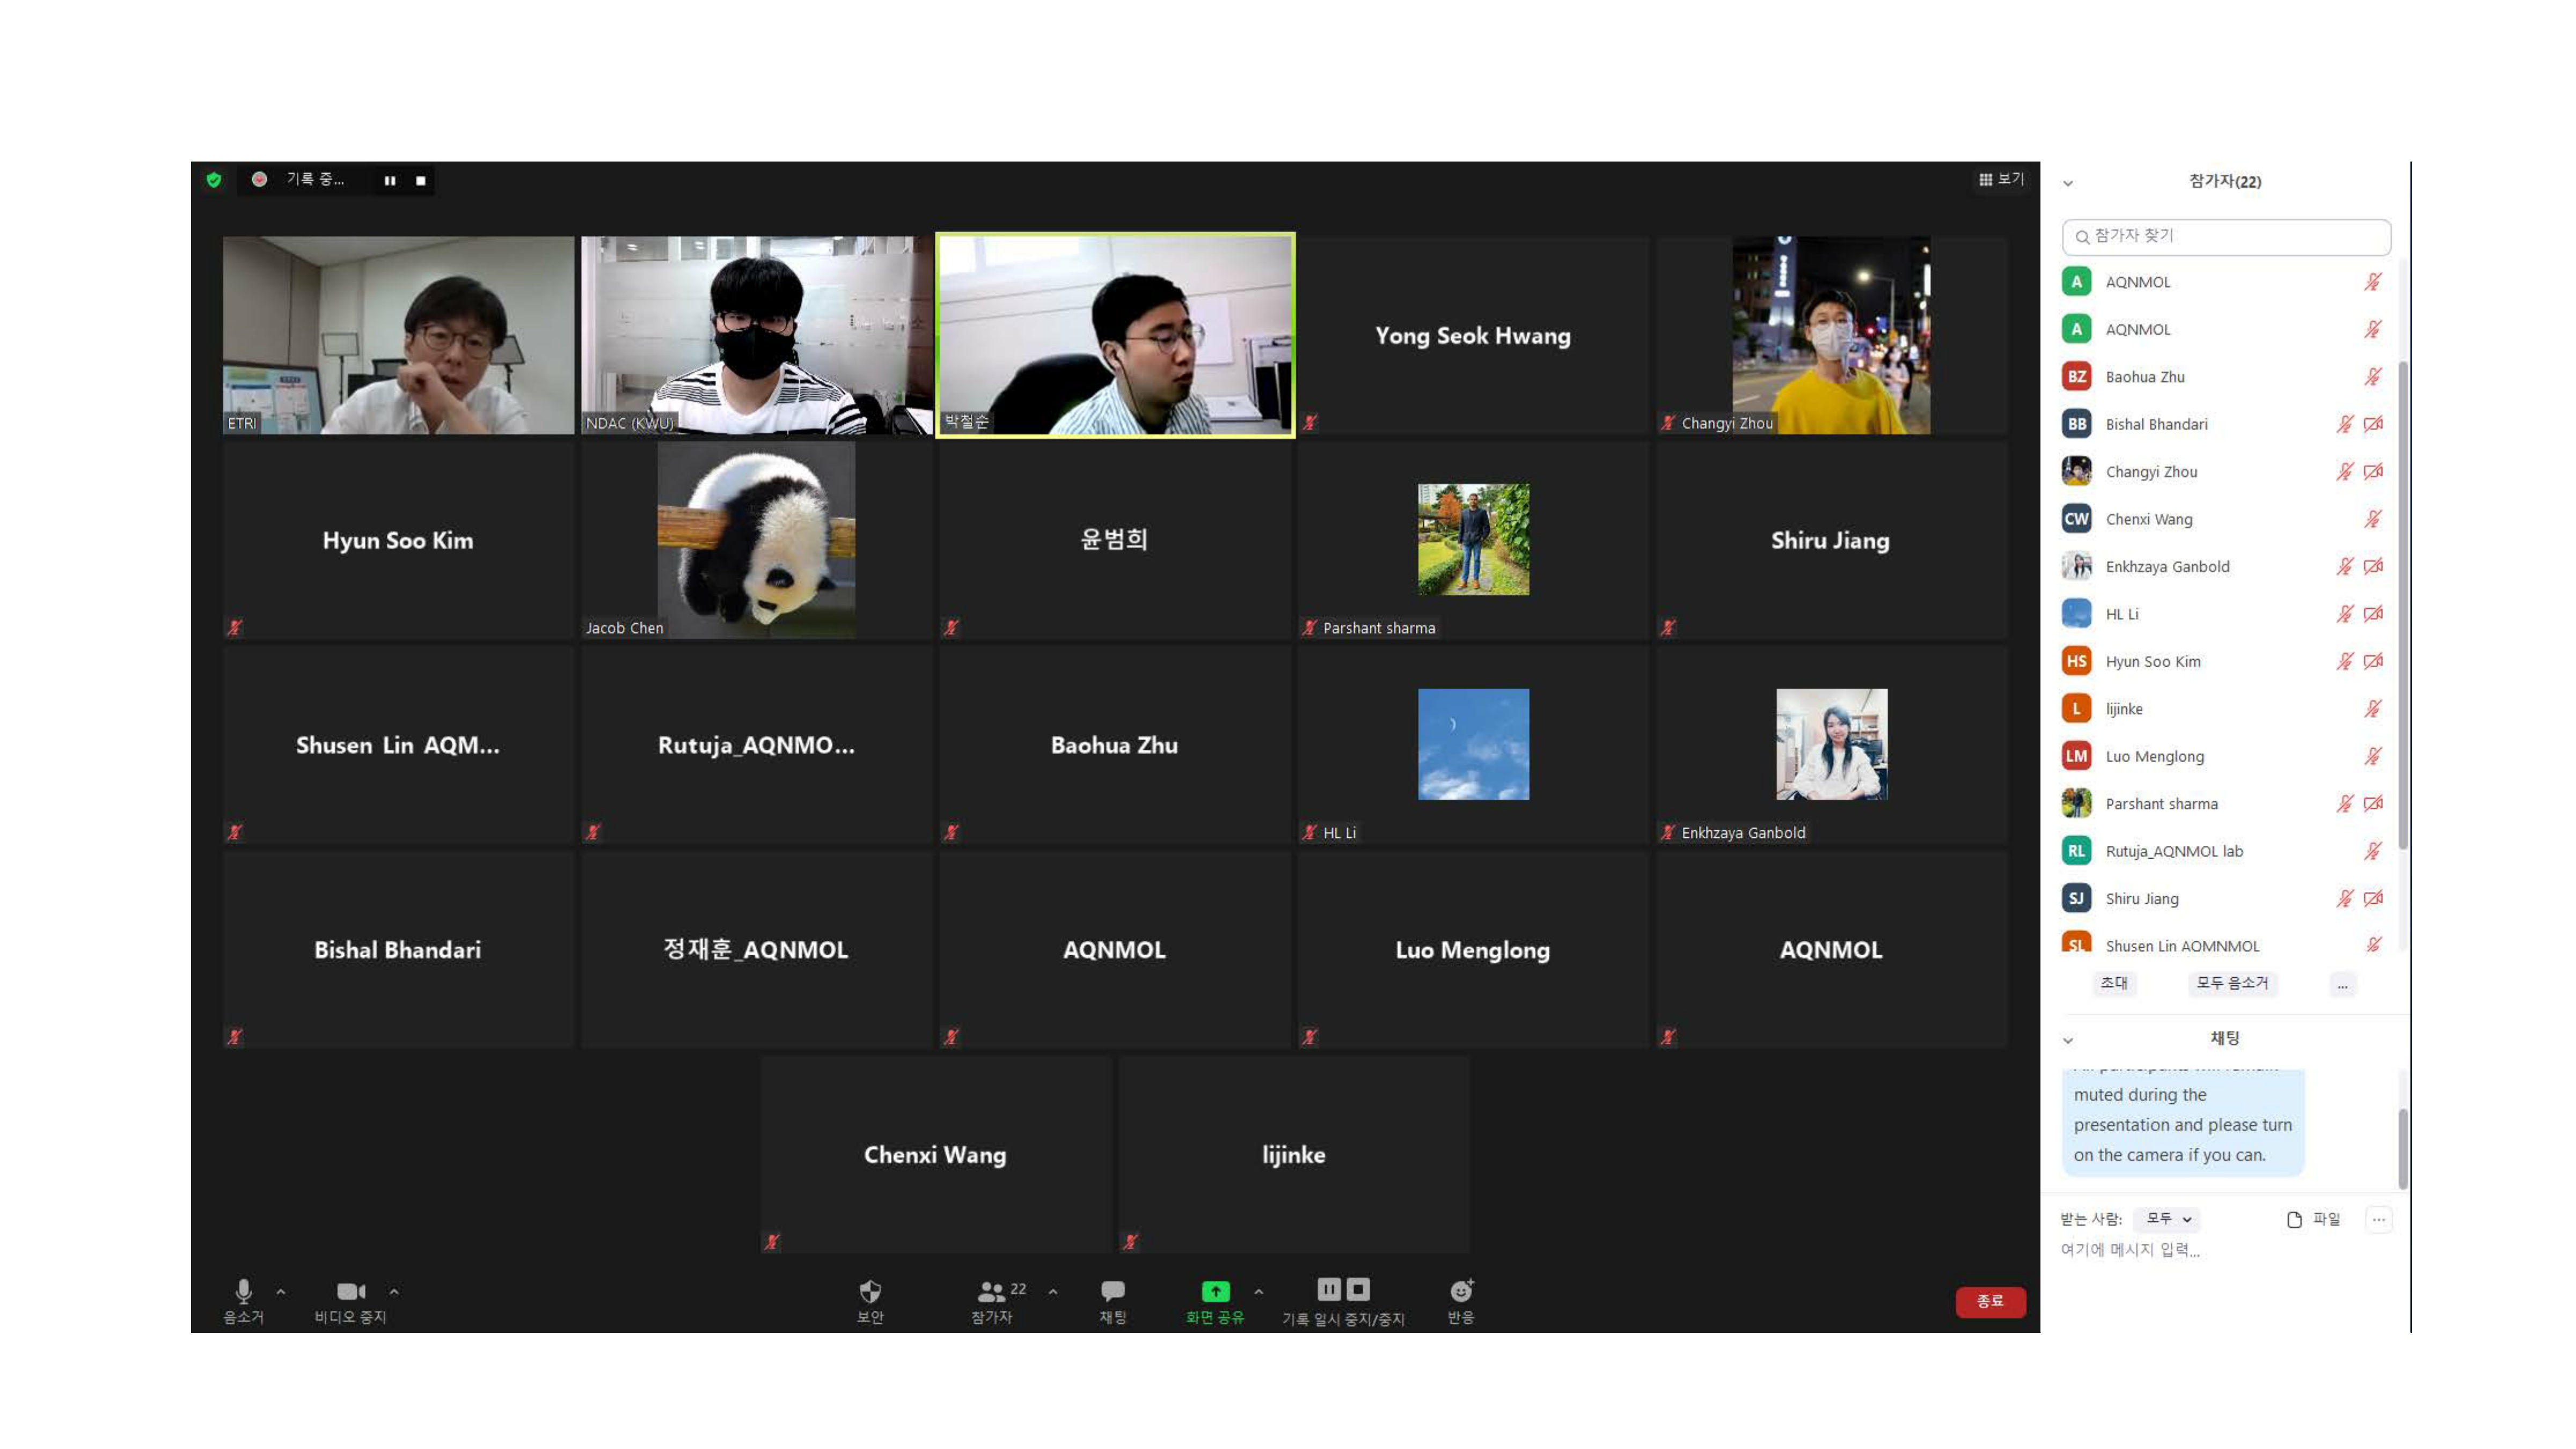
Task: Open audio options arrow beside microphone
Action: click(281, 1291)
